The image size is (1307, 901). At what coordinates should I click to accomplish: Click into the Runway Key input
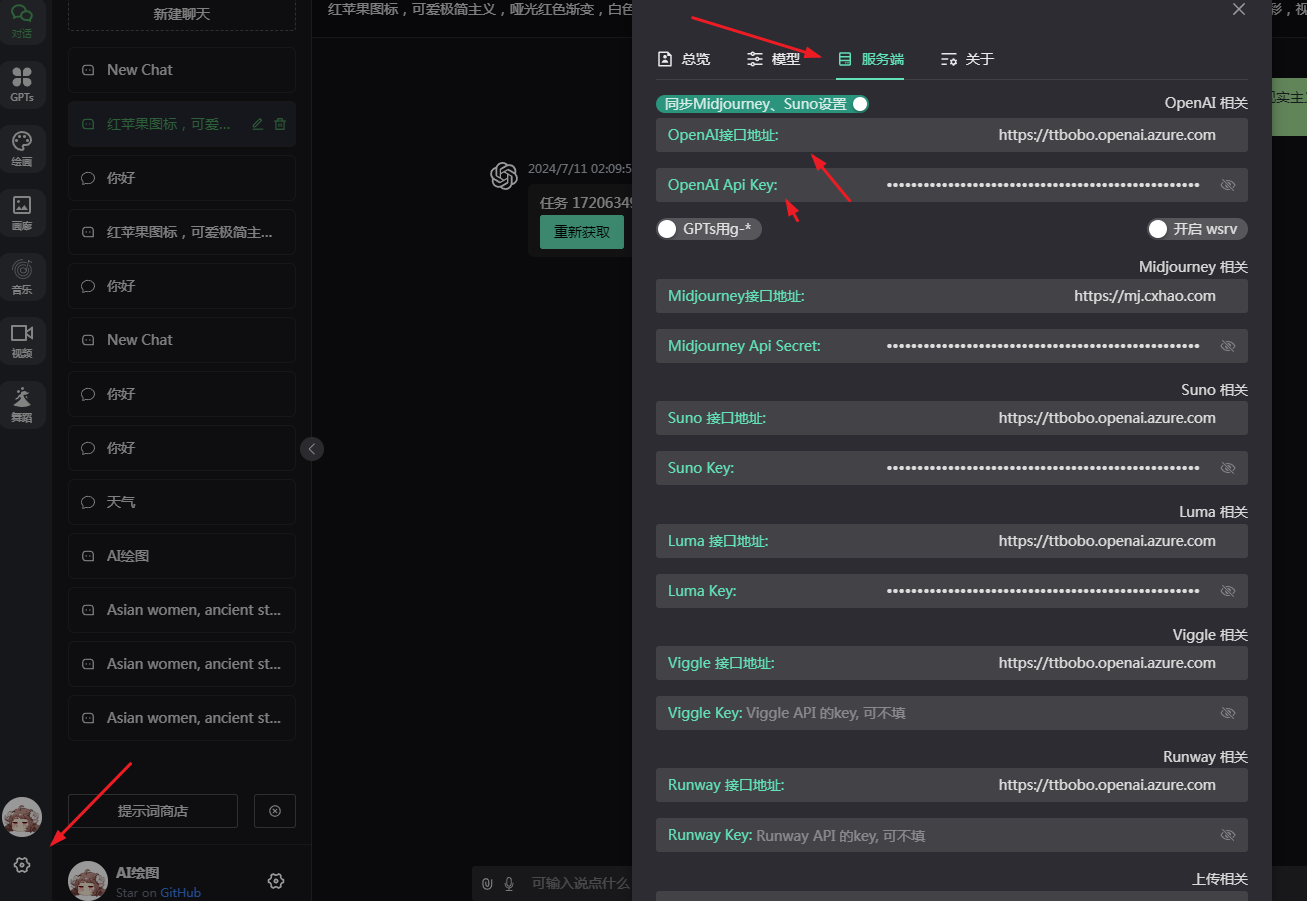[952, 835]
